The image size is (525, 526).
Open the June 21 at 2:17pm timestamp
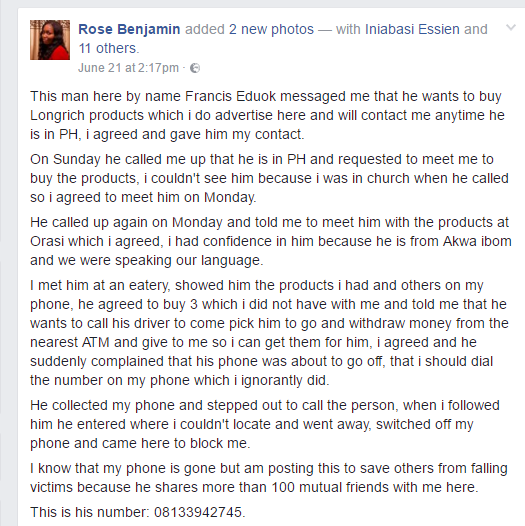(x=128, y=68)
